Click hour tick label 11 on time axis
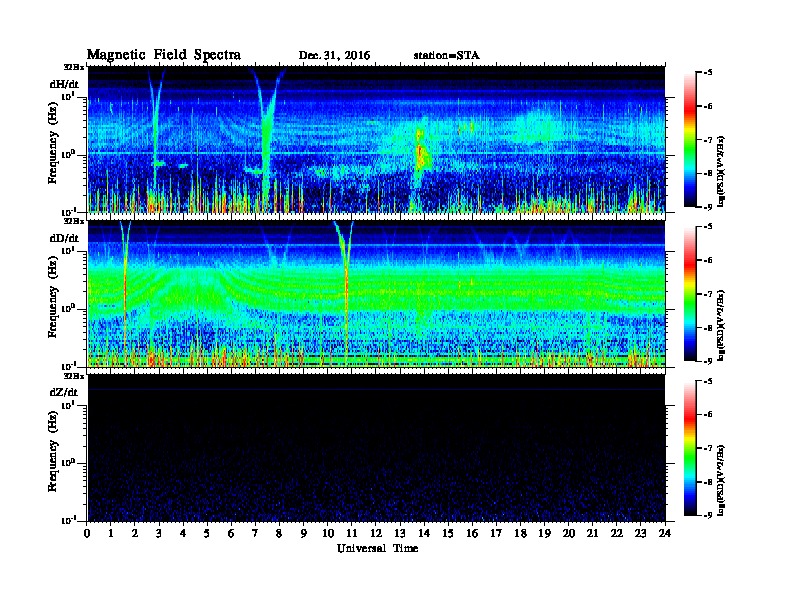Viewport: 792px width, 612px height. (x=352, y=533)
